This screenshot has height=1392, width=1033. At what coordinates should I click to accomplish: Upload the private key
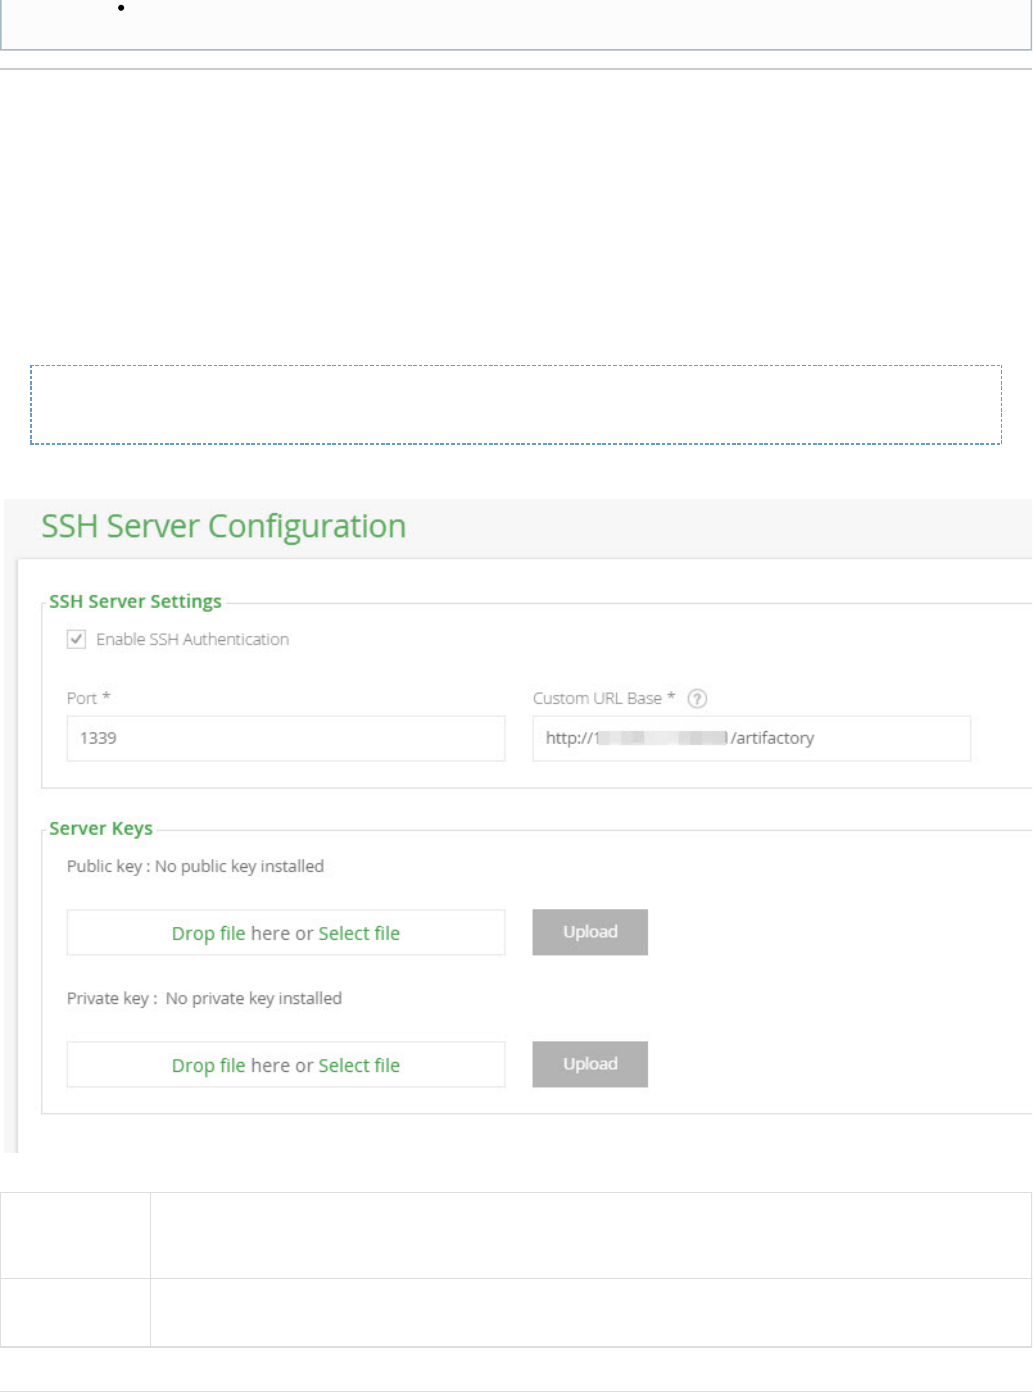pyautogui.click(x=590, y=1064)
